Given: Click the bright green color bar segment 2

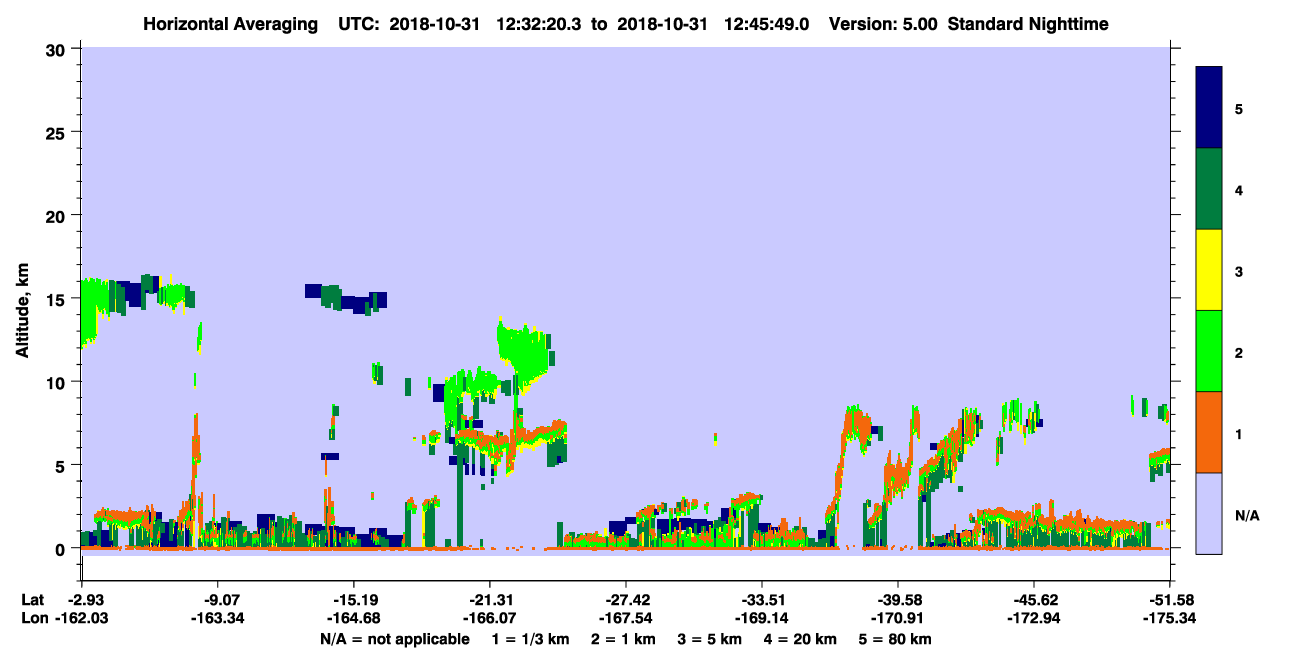Looking at the screenshot, I should (1209, 351).
